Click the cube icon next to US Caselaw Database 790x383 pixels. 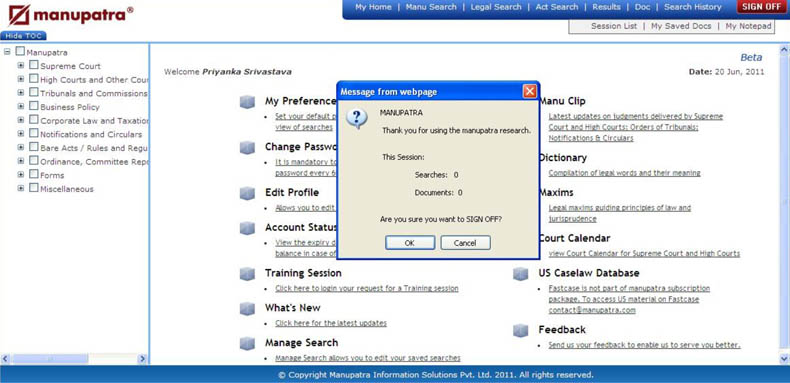tap(520, 274)
